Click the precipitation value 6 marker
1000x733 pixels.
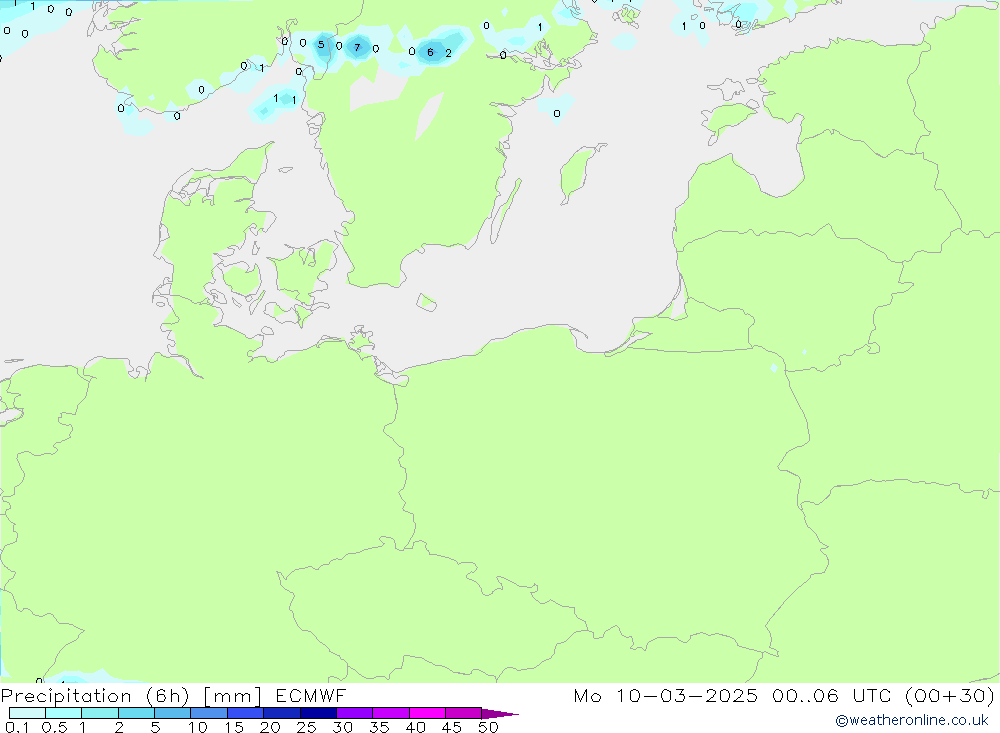(430, 52)
